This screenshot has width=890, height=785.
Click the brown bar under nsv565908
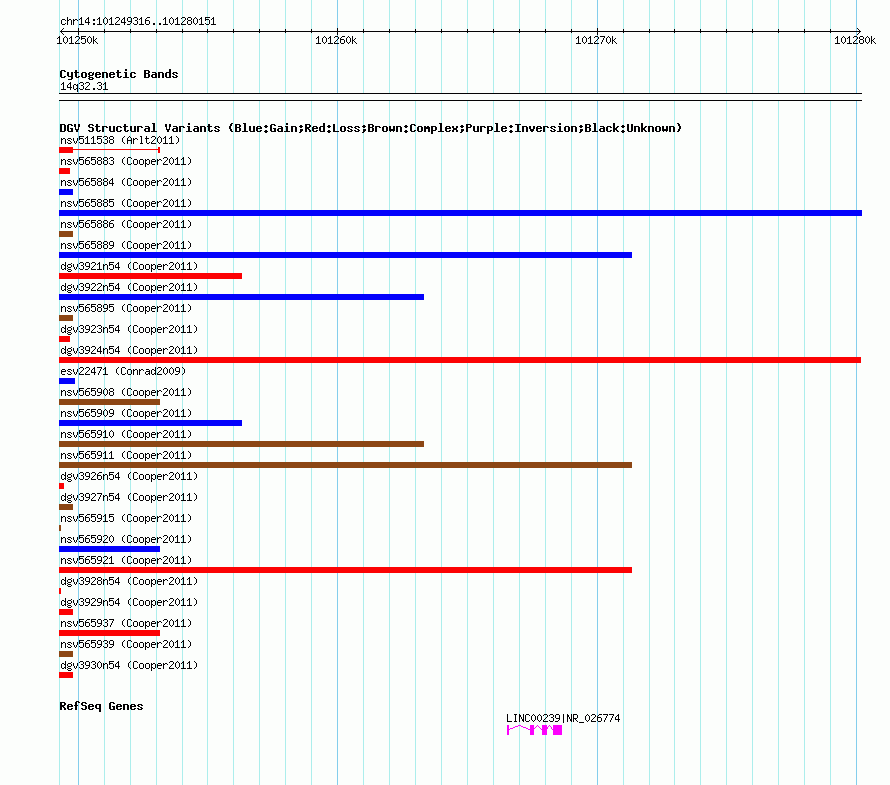point(110,402)
